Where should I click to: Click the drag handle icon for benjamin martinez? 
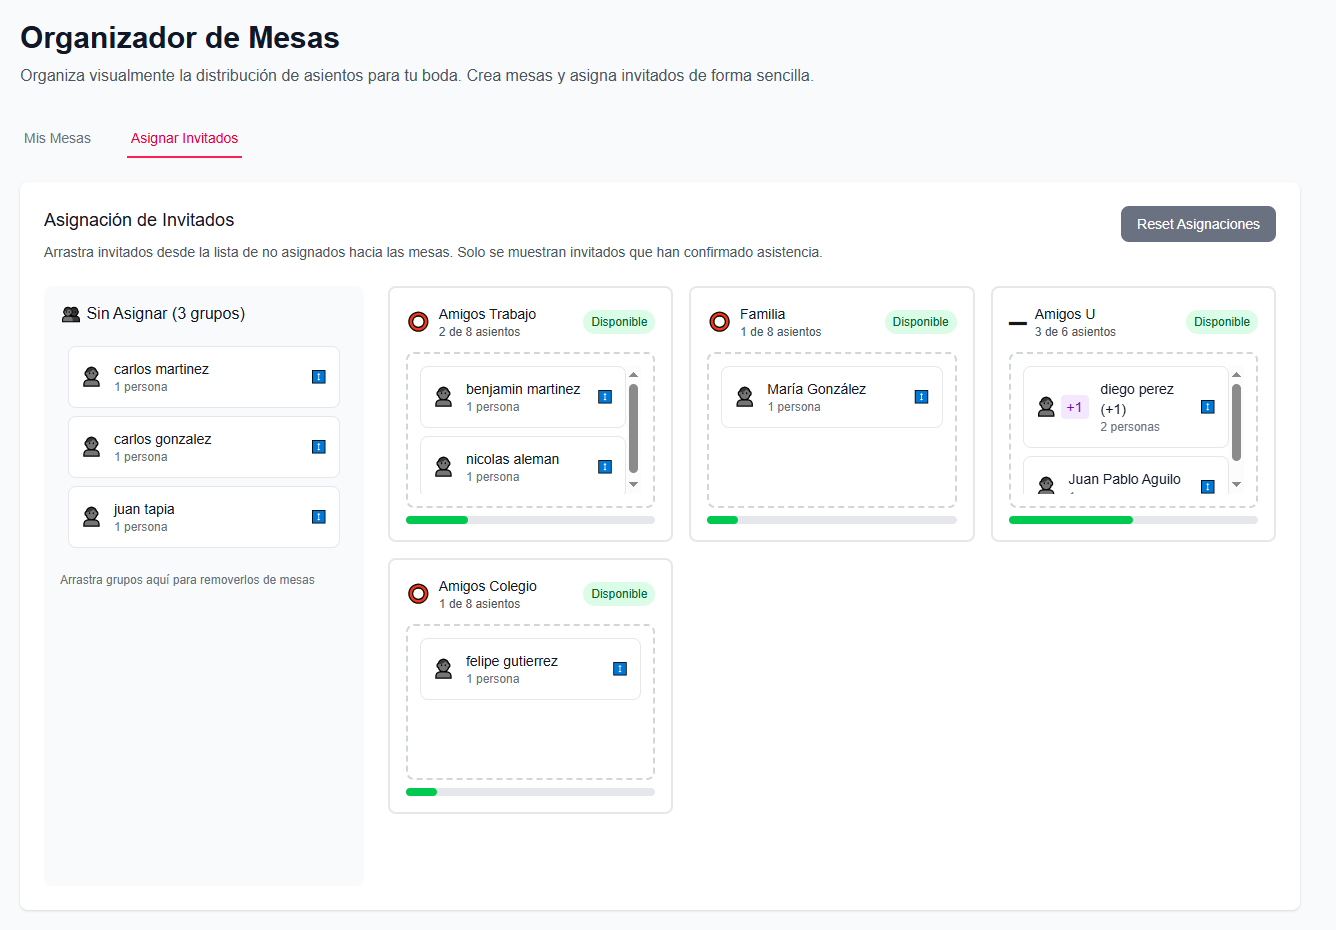pos(605,397)
